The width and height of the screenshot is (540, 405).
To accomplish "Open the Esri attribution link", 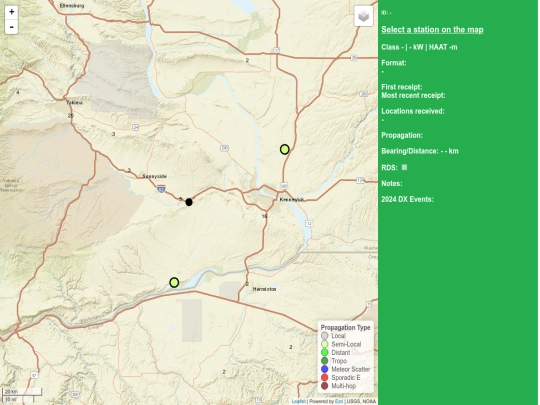I will [339, 401].
